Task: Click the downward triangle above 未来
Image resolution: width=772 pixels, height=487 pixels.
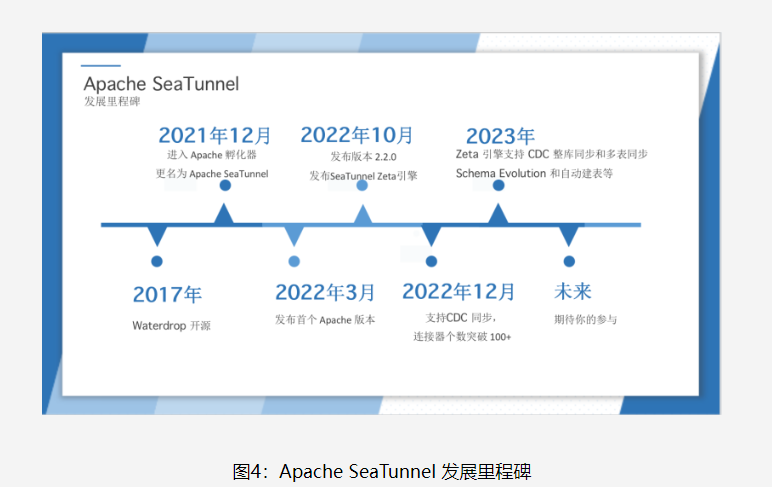Action: (x=569, y=235)
